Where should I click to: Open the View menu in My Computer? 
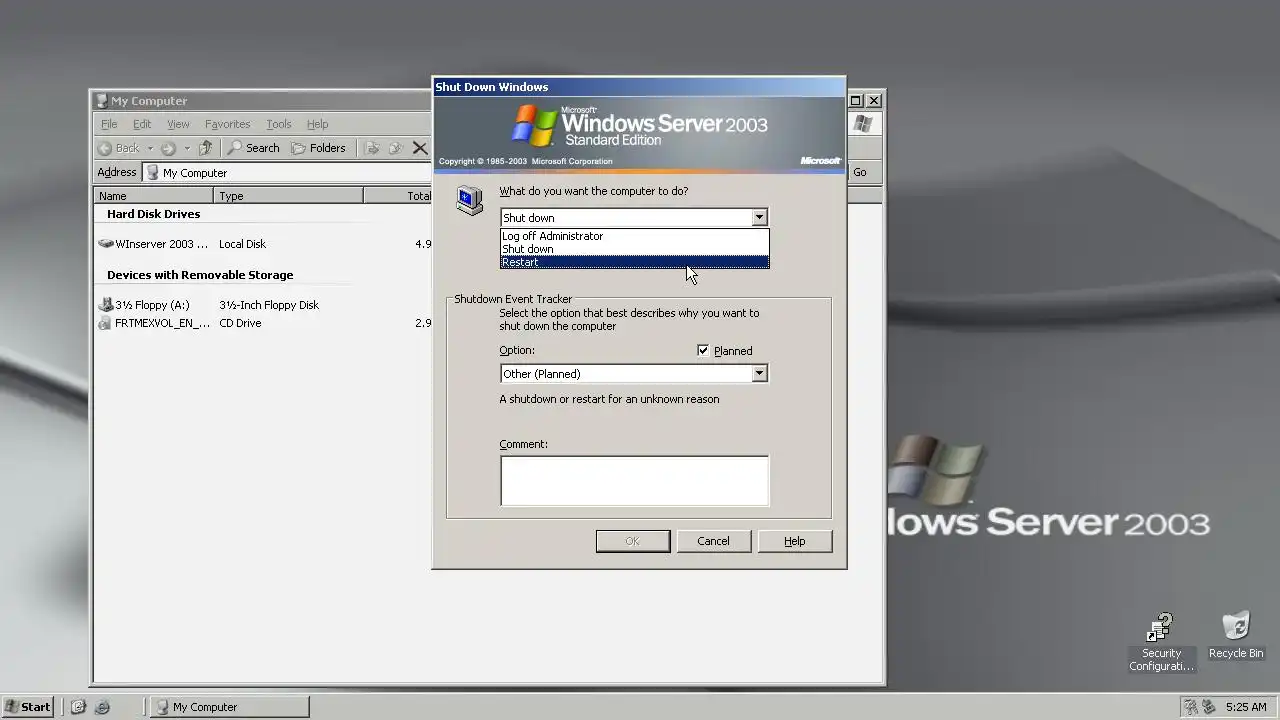click(178, 124)
